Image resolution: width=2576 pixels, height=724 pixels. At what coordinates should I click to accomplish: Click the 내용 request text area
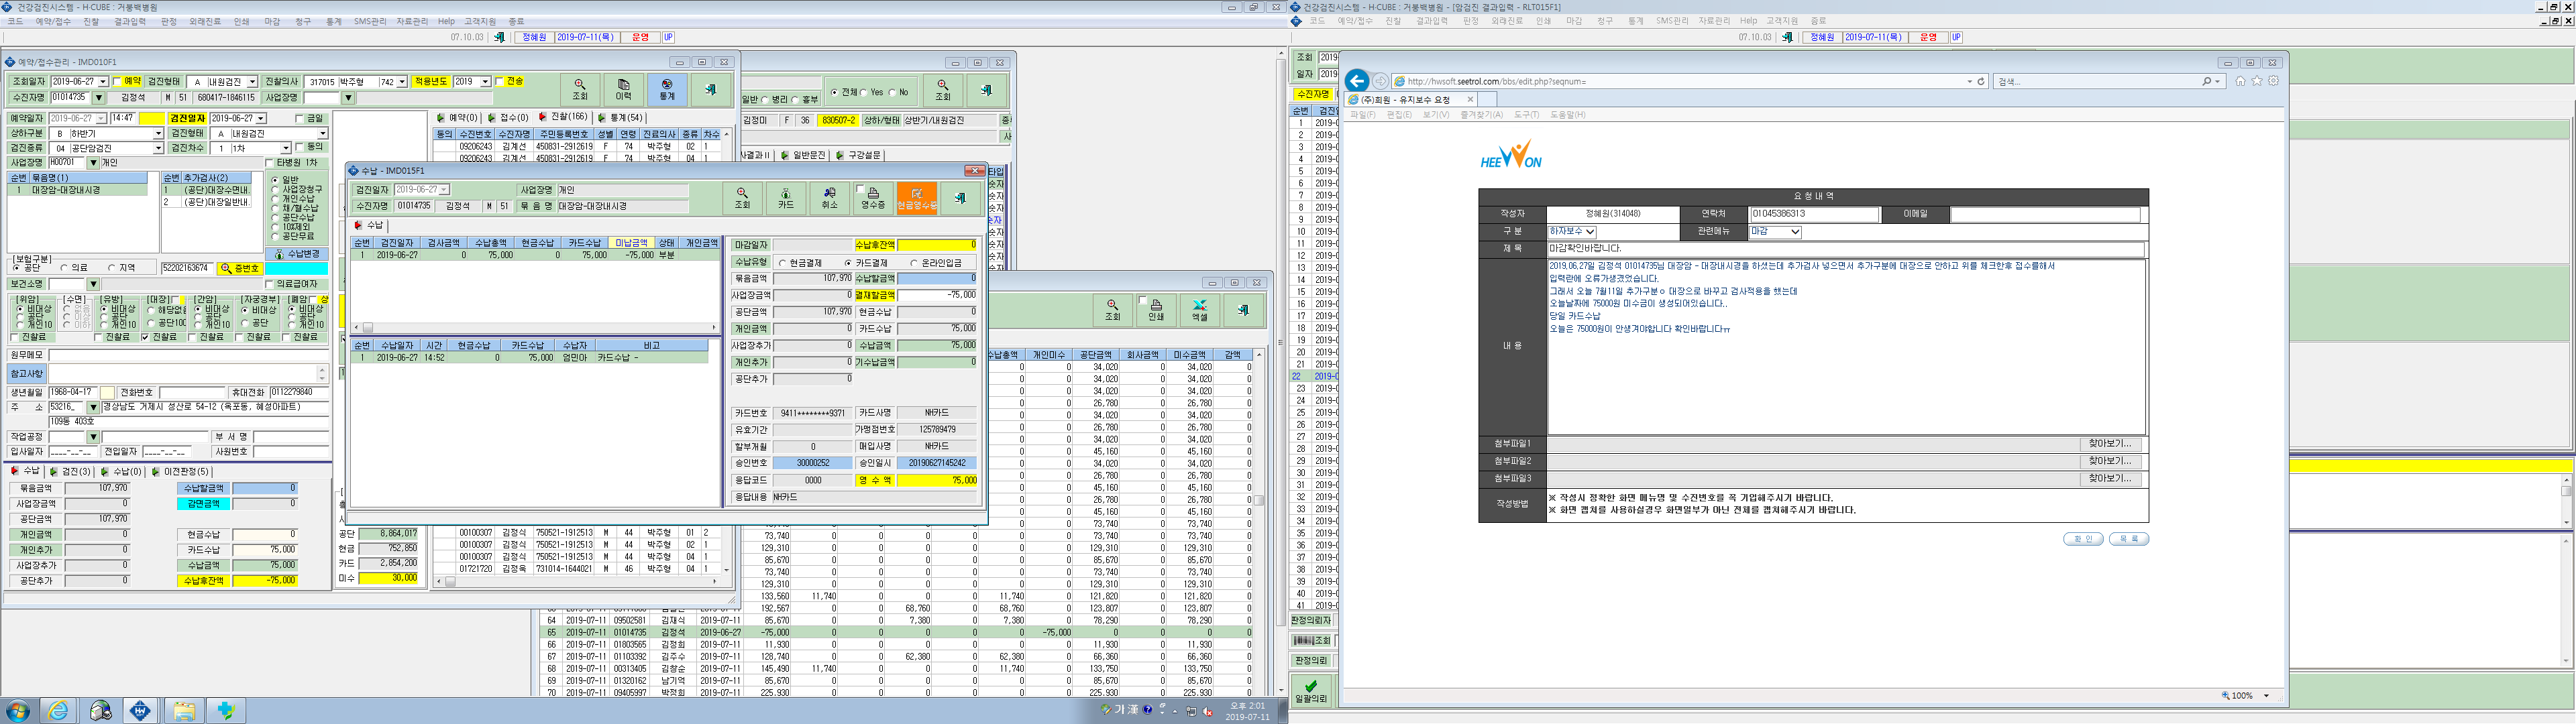[1846, 346]
